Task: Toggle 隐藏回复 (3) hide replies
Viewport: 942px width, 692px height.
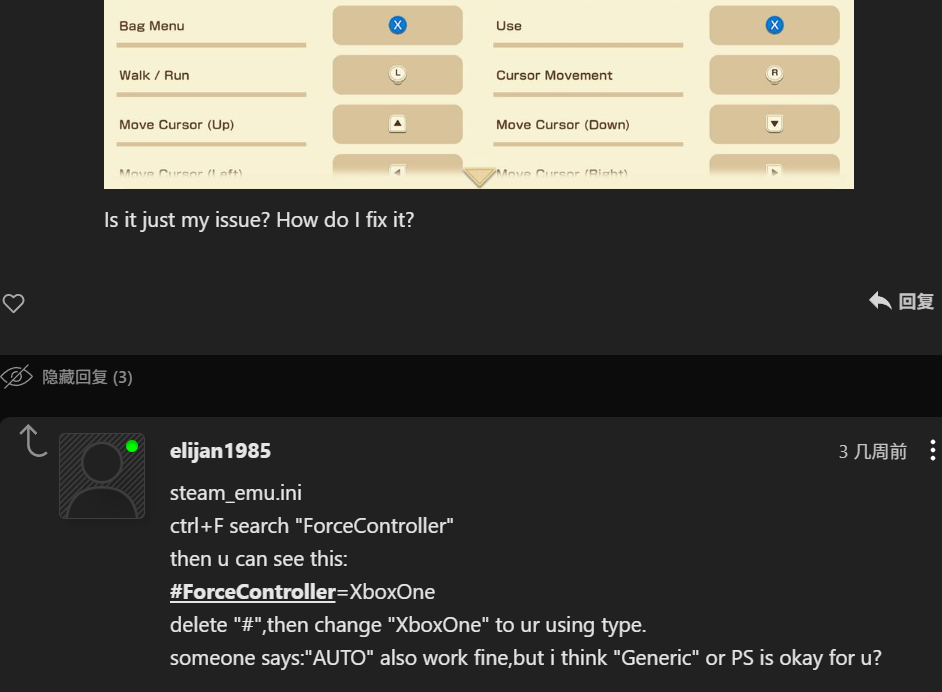Action: tap(67, 377)
